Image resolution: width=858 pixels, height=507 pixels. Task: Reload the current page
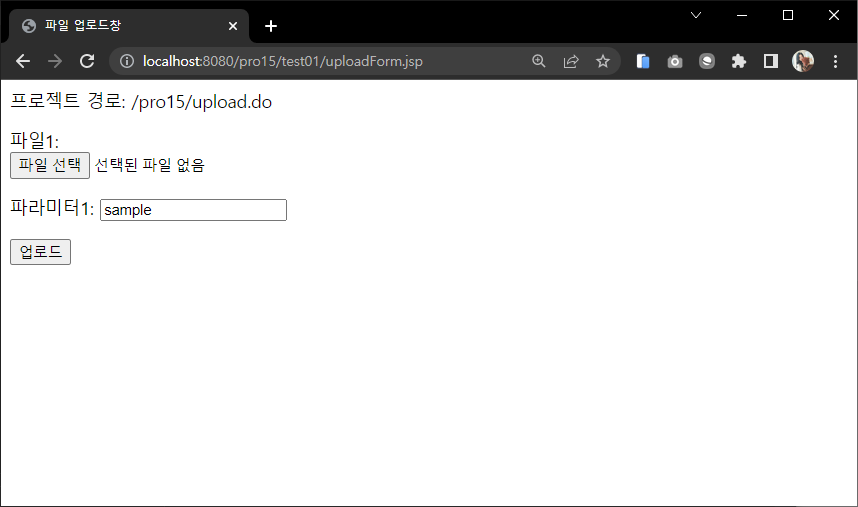click(87, 61)
